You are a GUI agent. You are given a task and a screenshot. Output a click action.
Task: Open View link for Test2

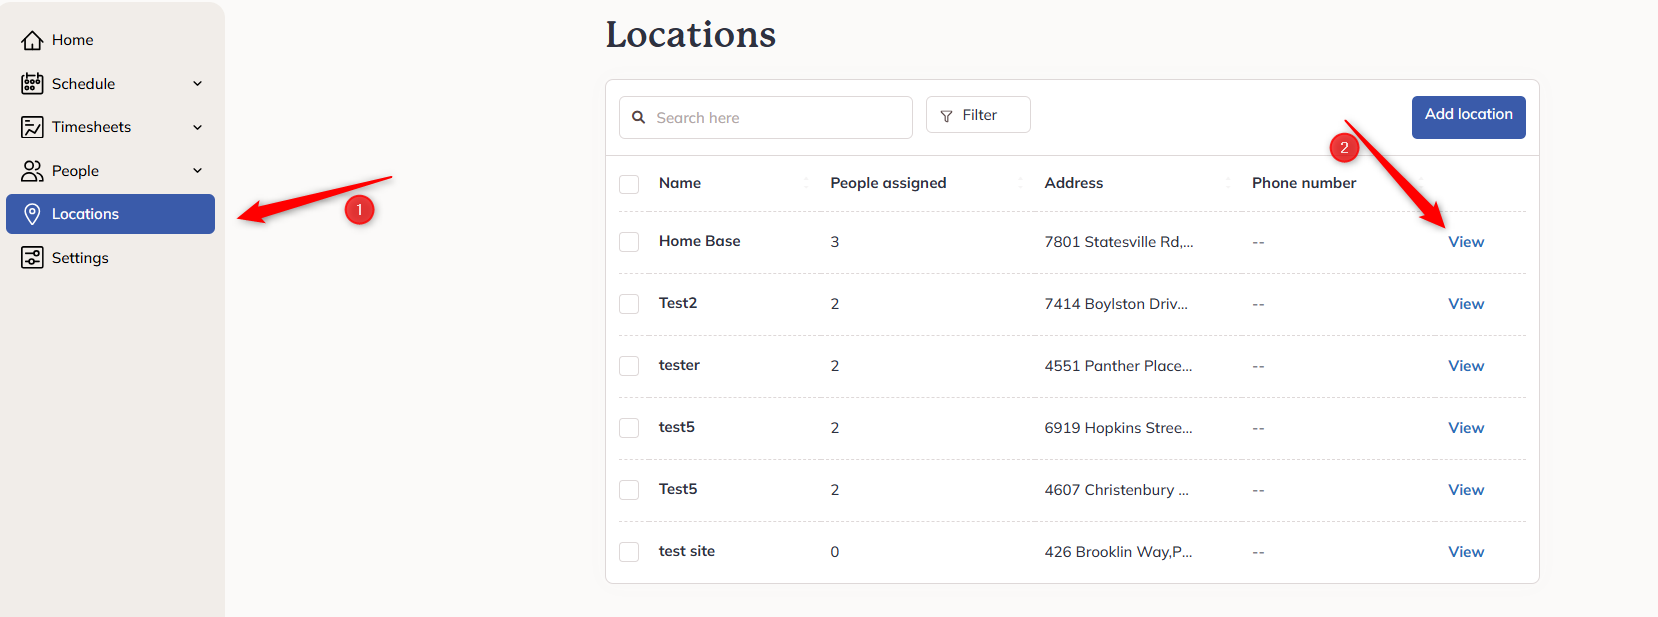click(x=1466, y=304)
